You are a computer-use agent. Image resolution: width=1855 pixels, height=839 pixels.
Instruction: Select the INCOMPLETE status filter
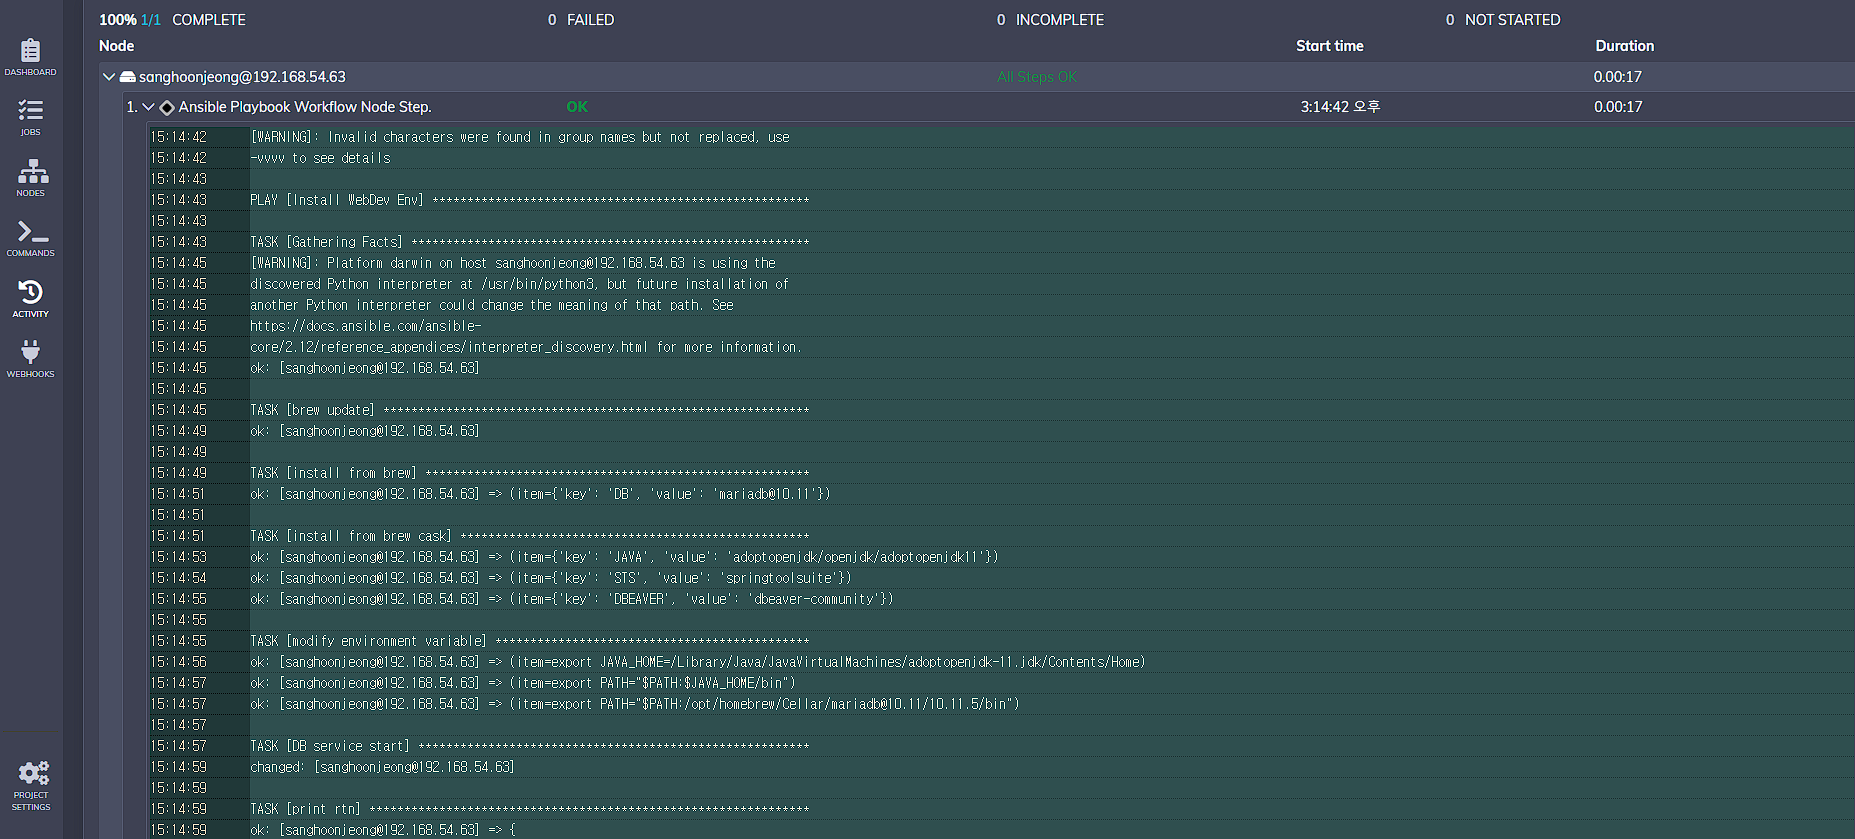pyautogui.click(x=1060, y=20)
